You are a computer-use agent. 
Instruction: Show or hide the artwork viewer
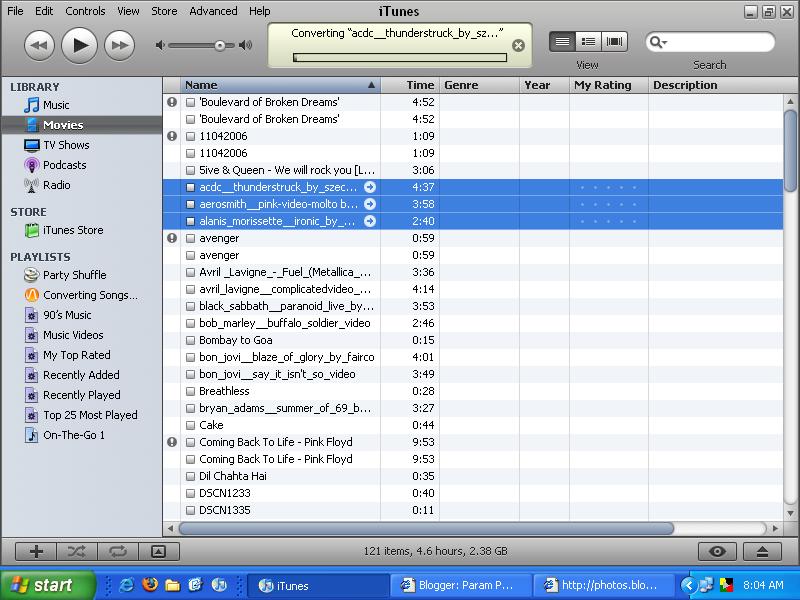(159, 552)
